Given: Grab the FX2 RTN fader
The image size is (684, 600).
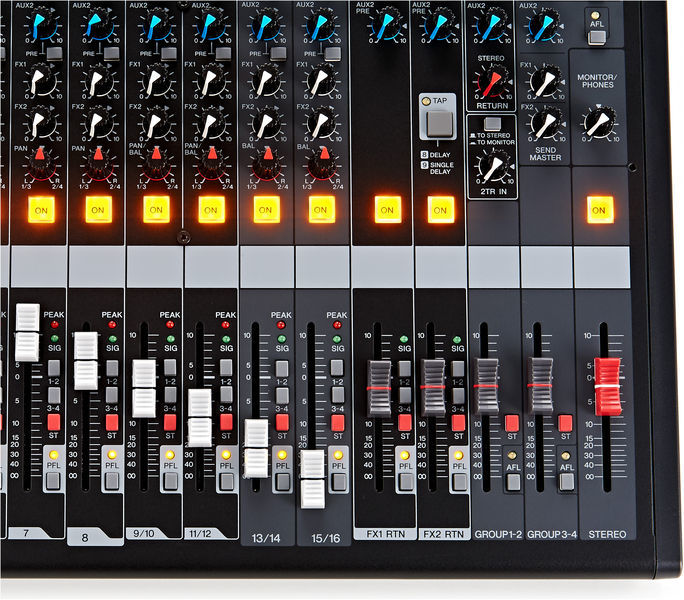Looking at the screenshot, I should coord(433,387).
